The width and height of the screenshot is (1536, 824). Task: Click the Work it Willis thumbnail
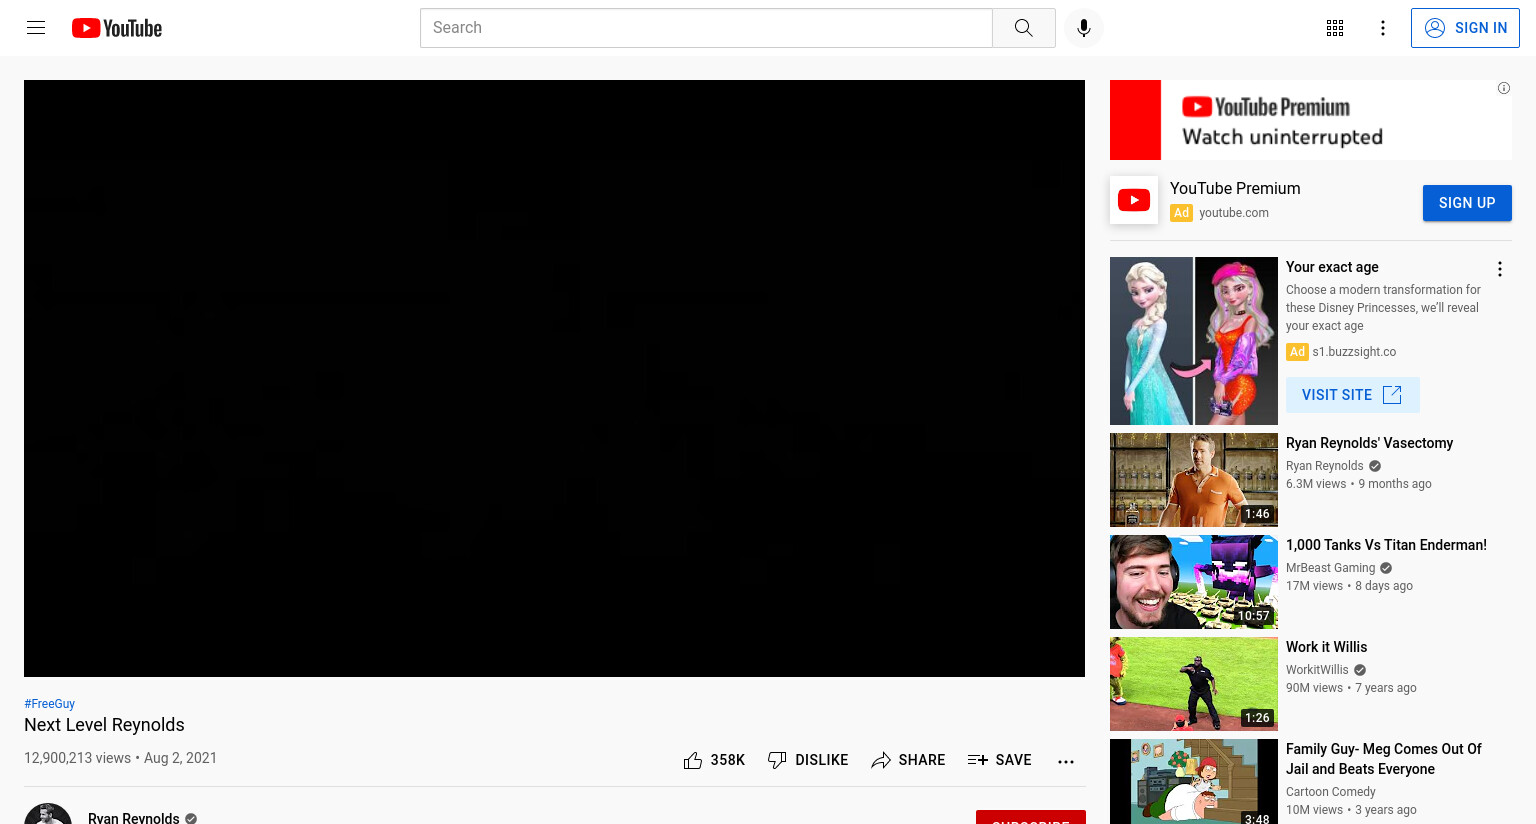coord(1194,684)
